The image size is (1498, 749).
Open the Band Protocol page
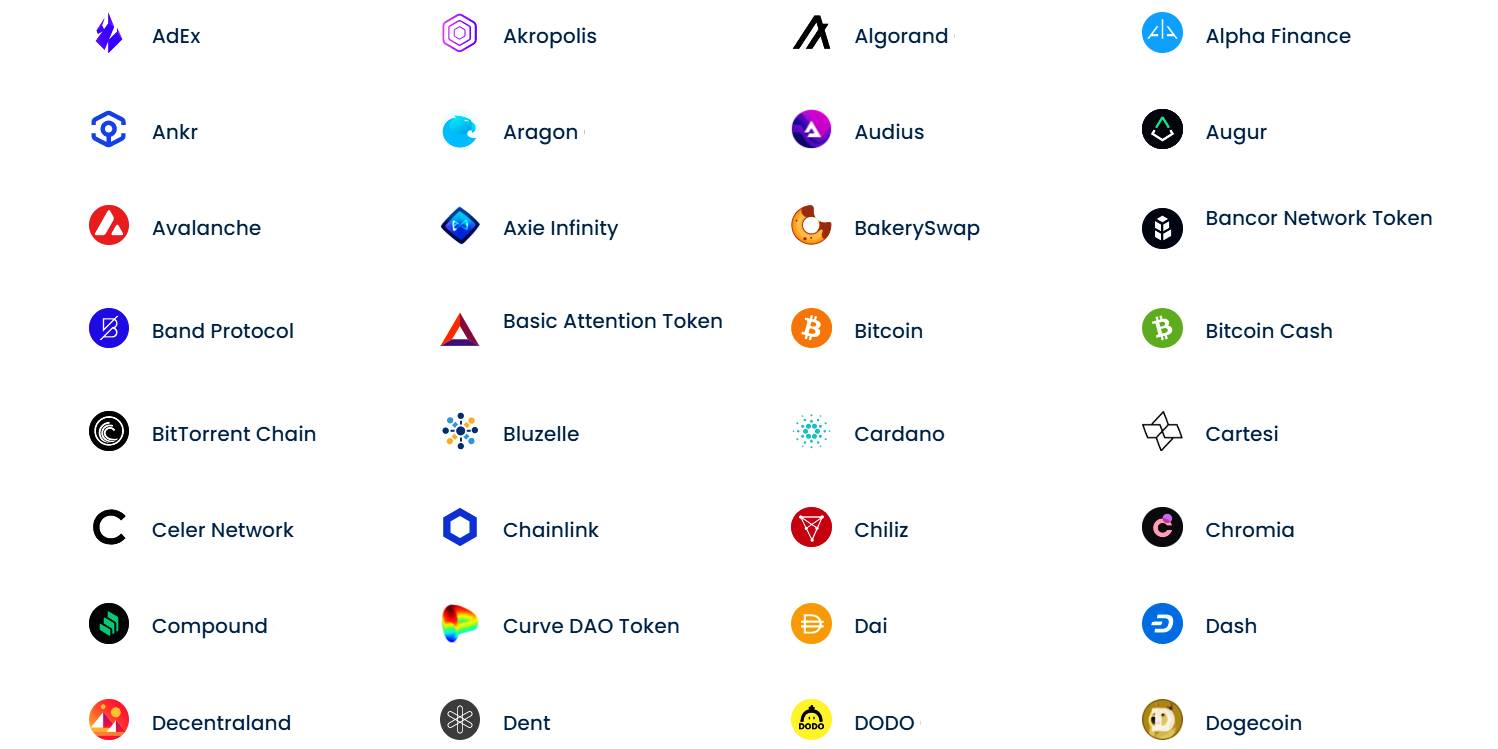(x=222, y=330)
